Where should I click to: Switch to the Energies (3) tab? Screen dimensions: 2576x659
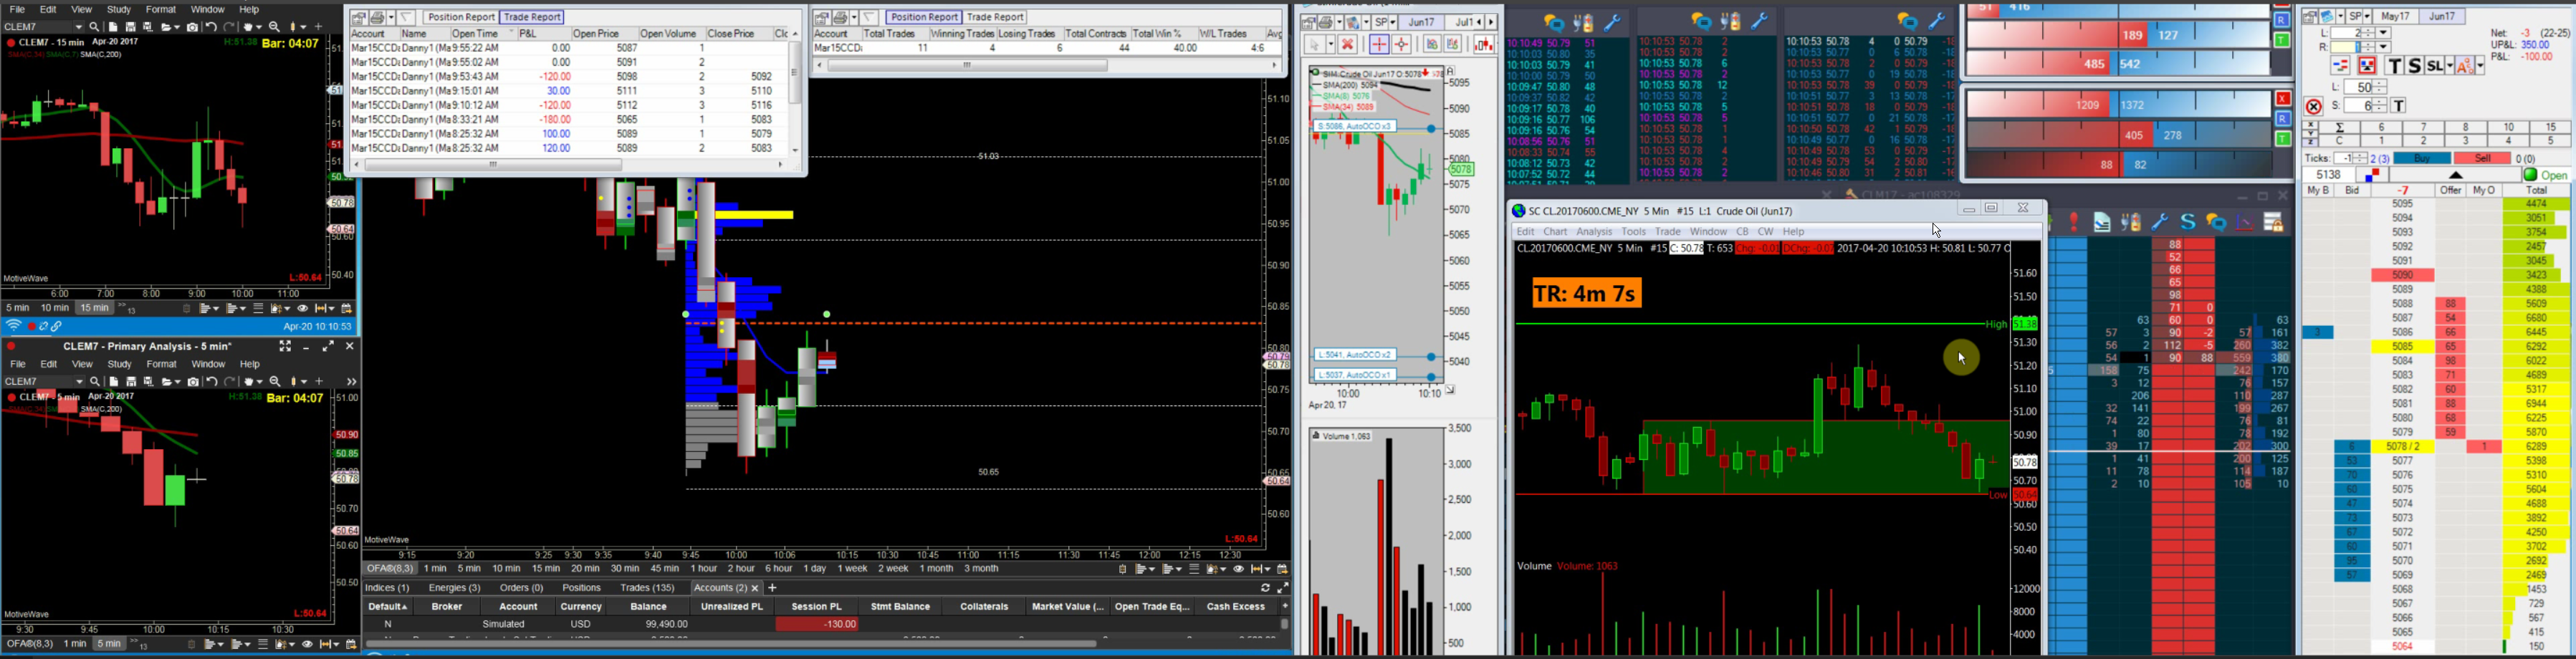(x=455, y=588)
